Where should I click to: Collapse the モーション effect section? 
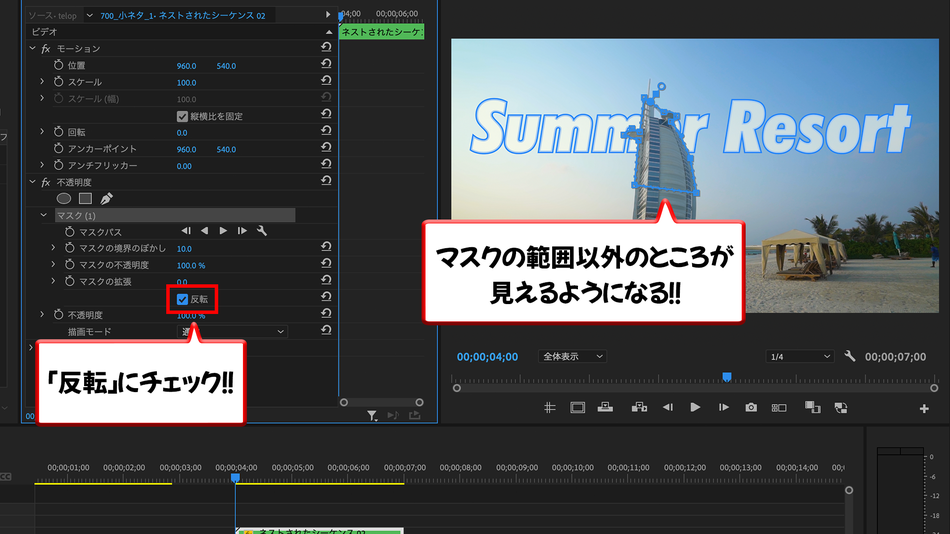click(33, 48)
